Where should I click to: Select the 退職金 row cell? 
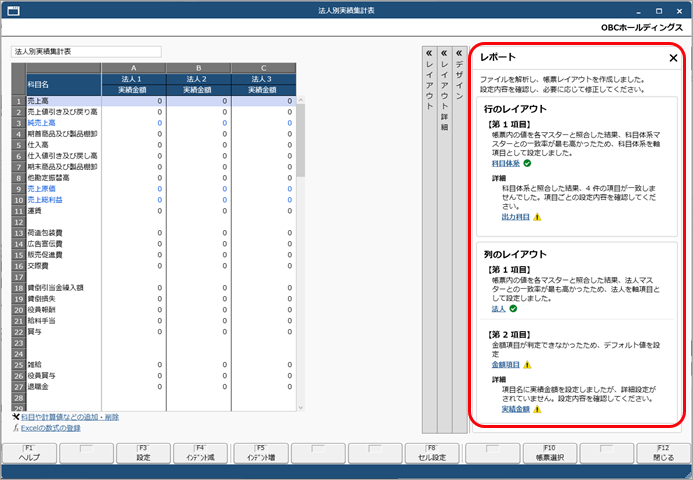64,387
